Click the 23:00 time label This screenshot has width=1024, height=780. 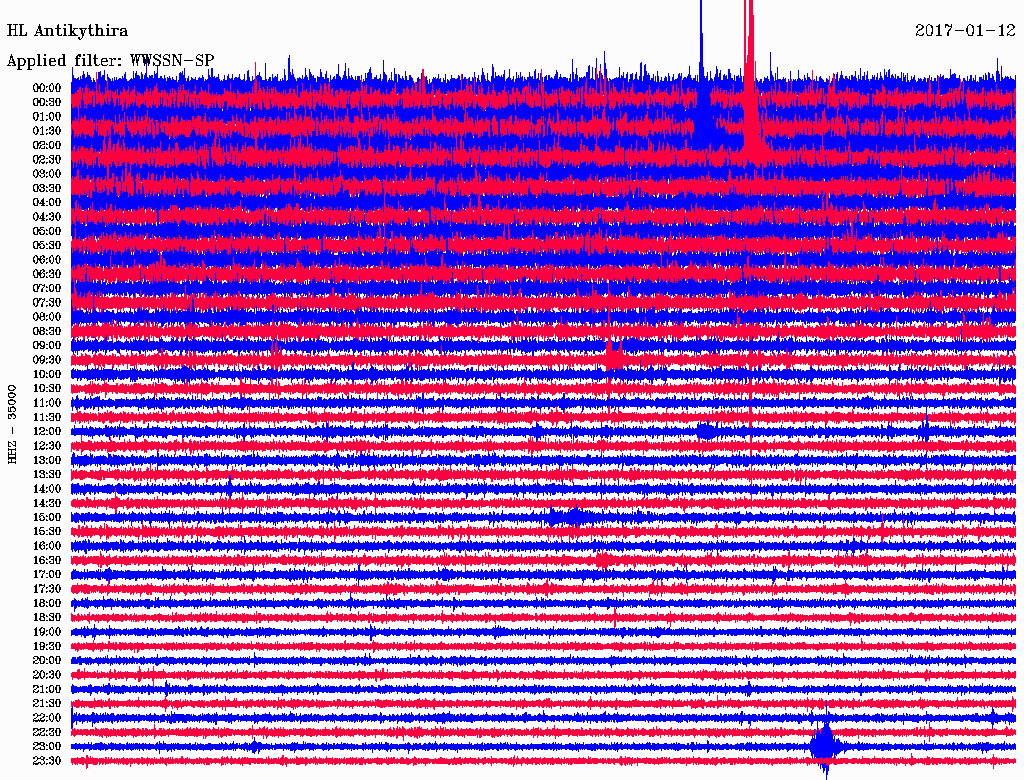pos(47,746)
